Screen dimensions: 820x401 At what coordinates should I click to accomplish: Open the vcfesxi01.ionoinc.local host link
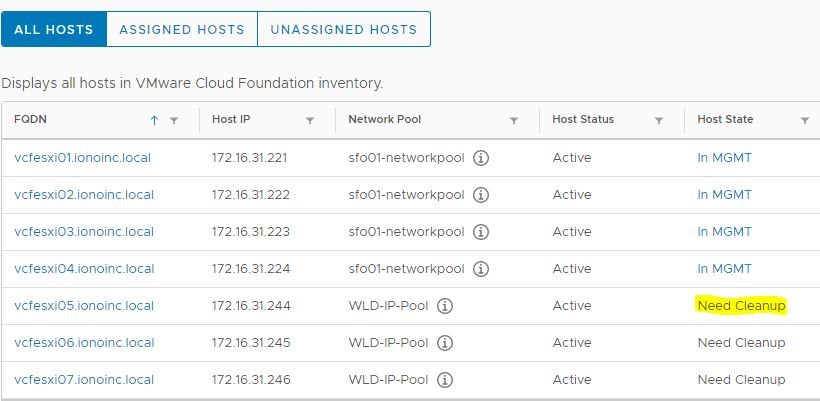point(84,158)
